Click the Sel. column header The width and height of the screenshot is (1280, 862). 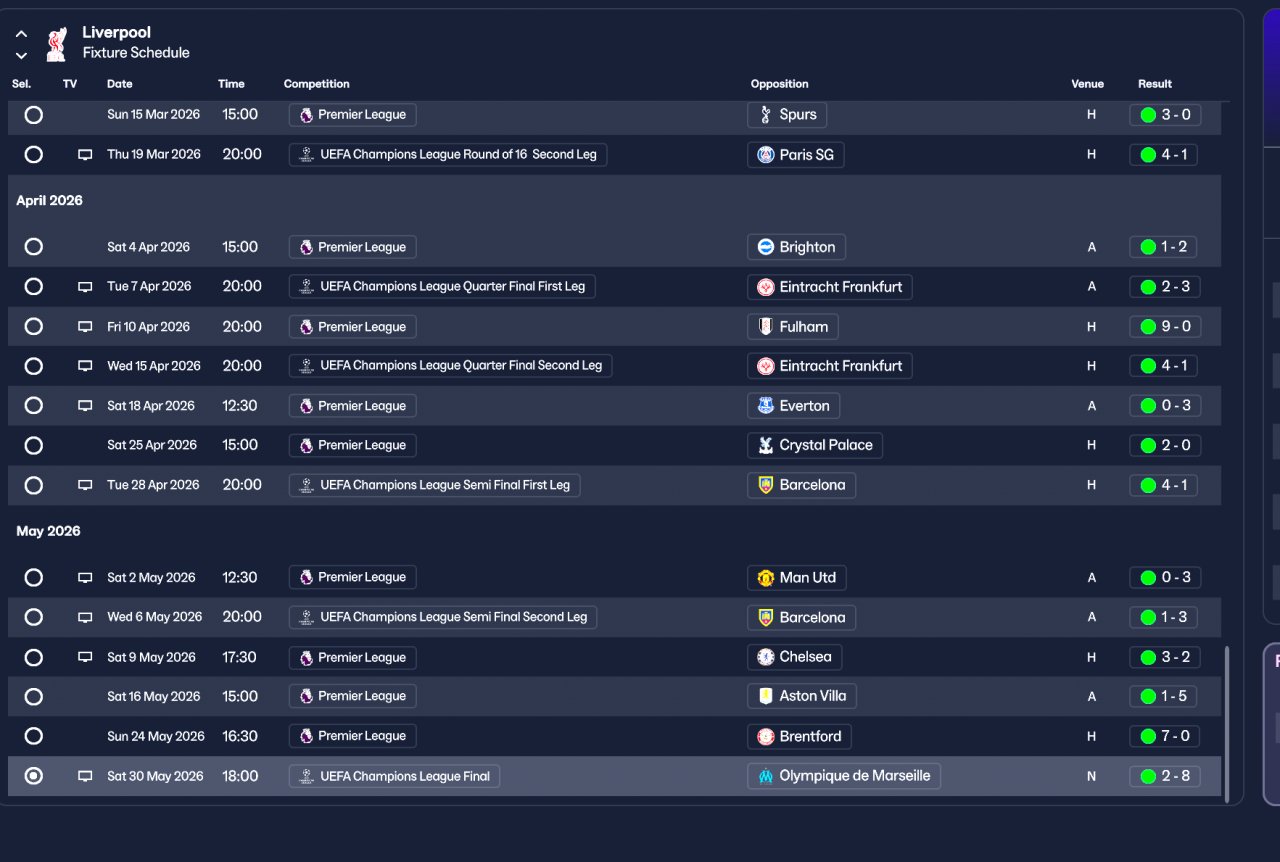[22, 84]
